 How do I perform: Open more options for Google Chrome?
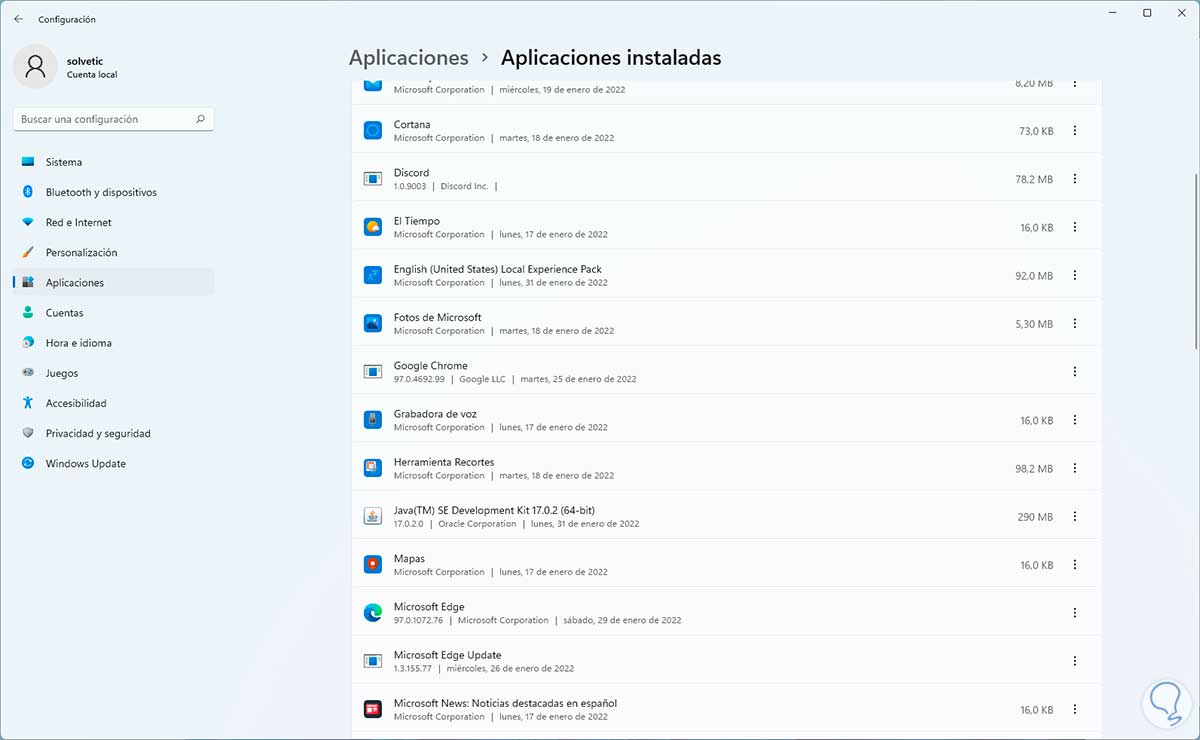point(1075,372)
